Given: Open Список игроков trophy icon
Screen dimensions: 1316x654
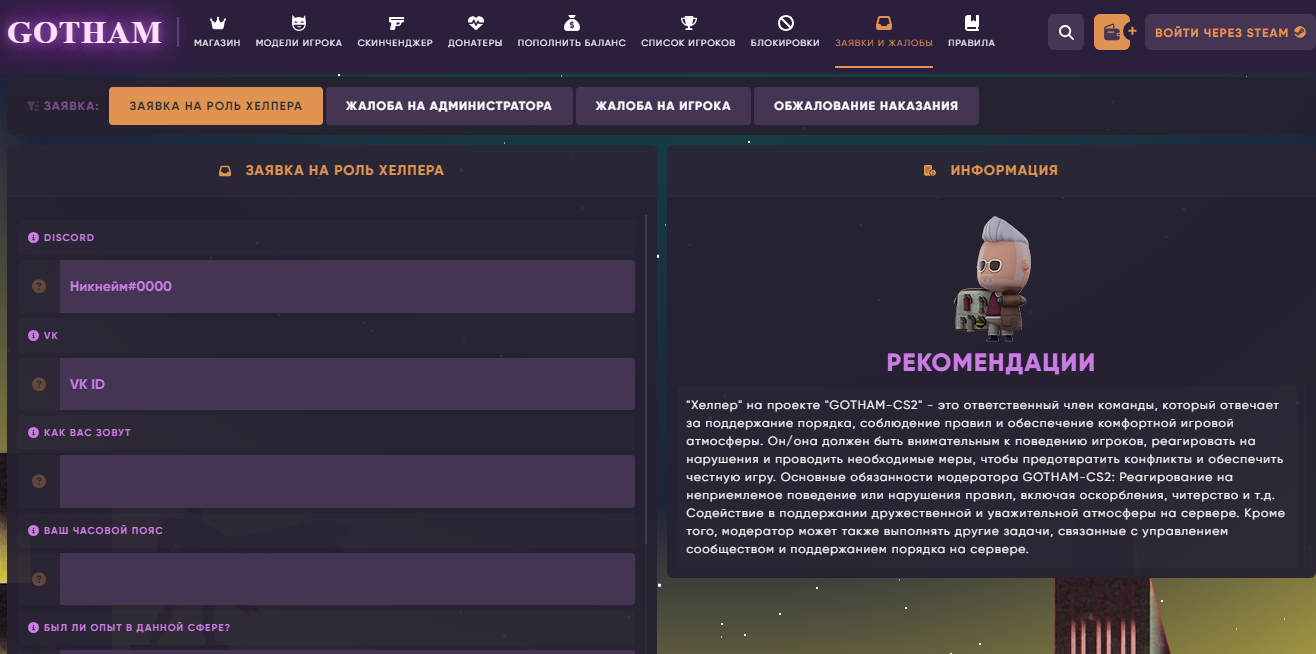Looking at the screenshot, I should pos(688,23).
